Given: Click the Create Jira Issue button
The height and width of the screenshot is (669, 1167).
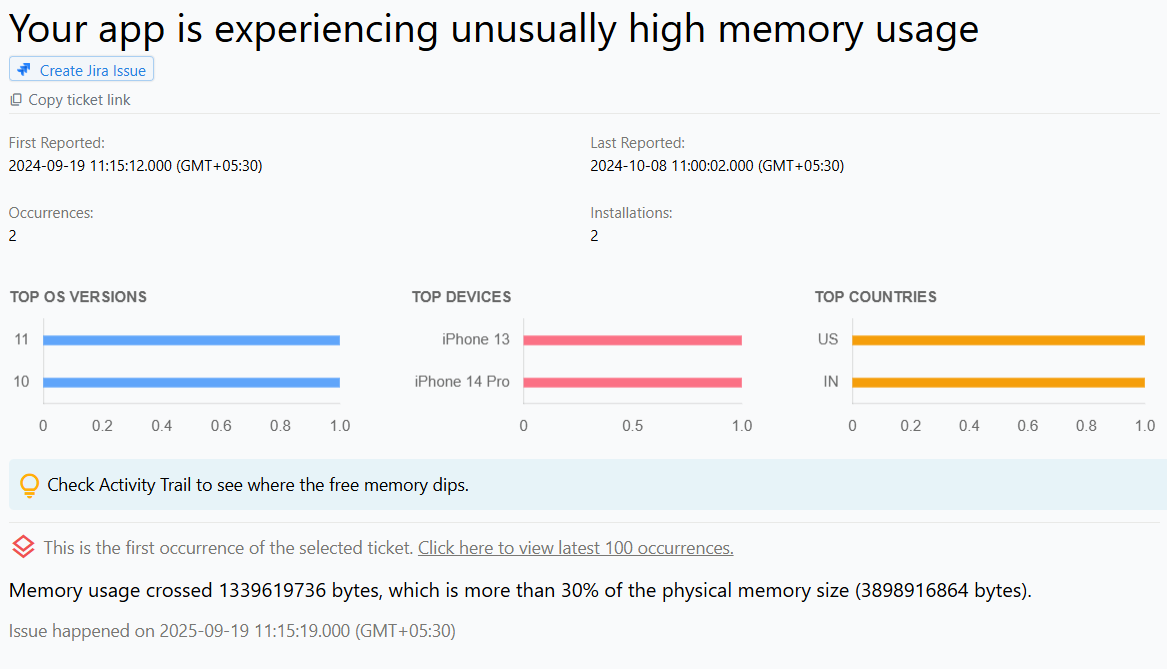Looking at the screenshot, I should (81, 69).
